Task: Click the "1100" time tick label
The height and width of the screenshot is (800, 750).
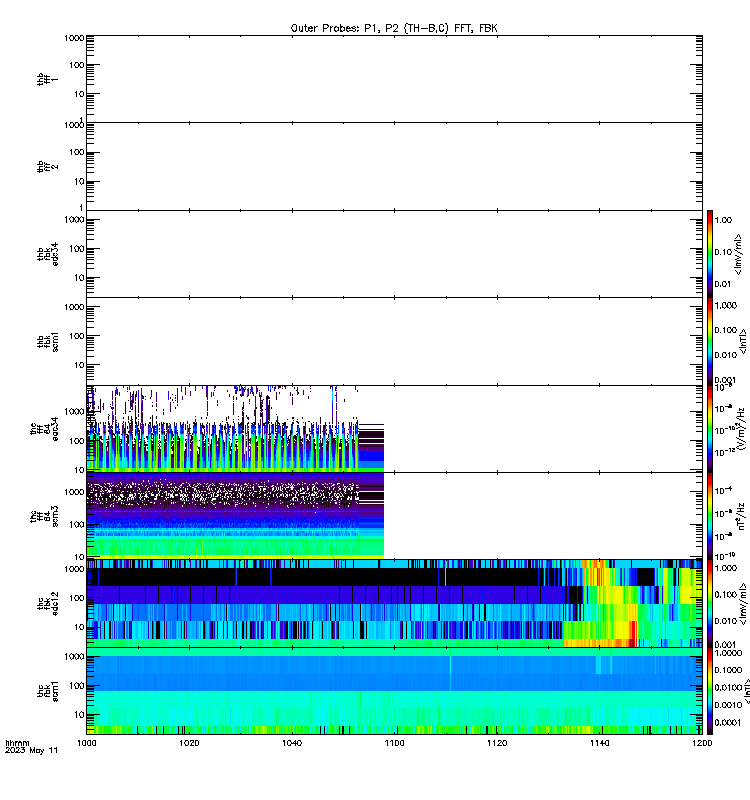Action: click(394, 743)
